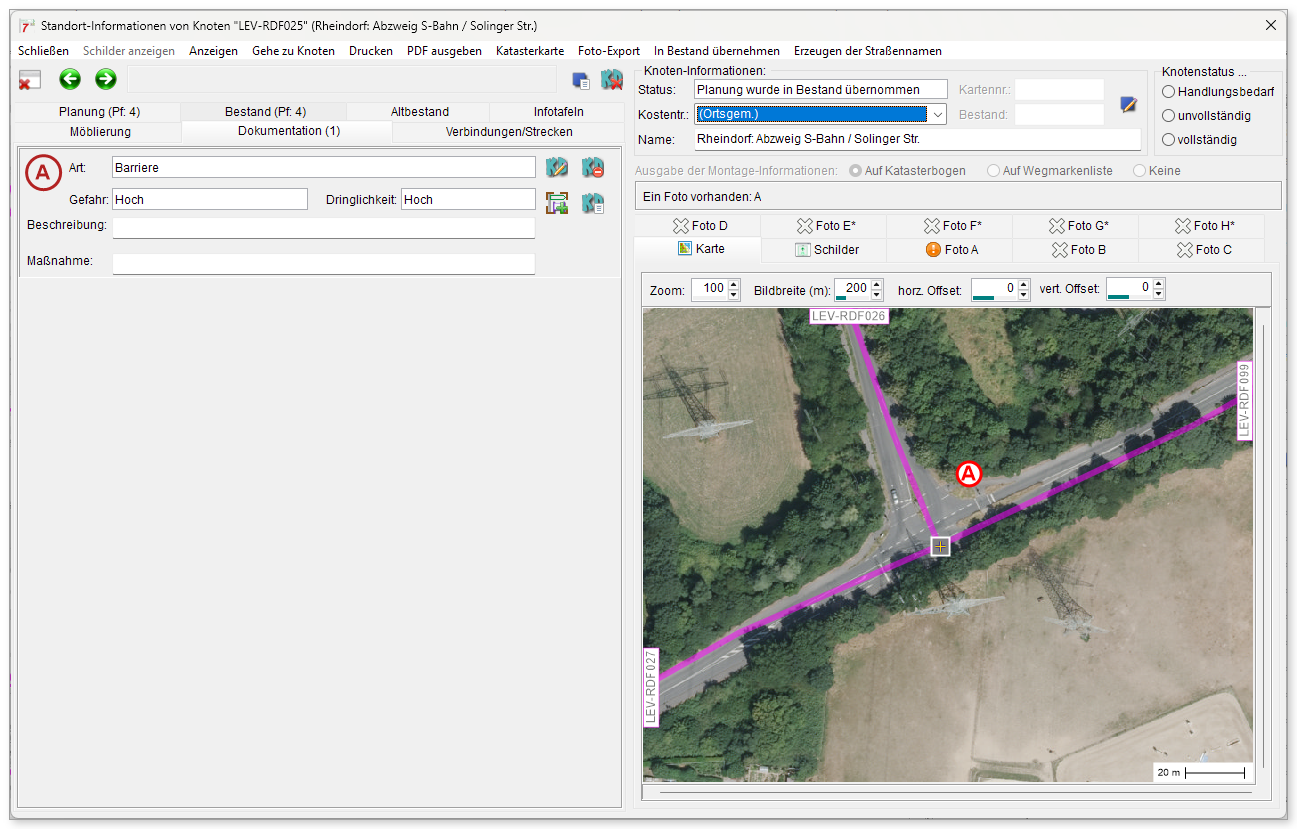Click Erzeugen der Straßennamen menu item
The height and width of the screenshot is (829, 1297).
[x=867, y=51]
